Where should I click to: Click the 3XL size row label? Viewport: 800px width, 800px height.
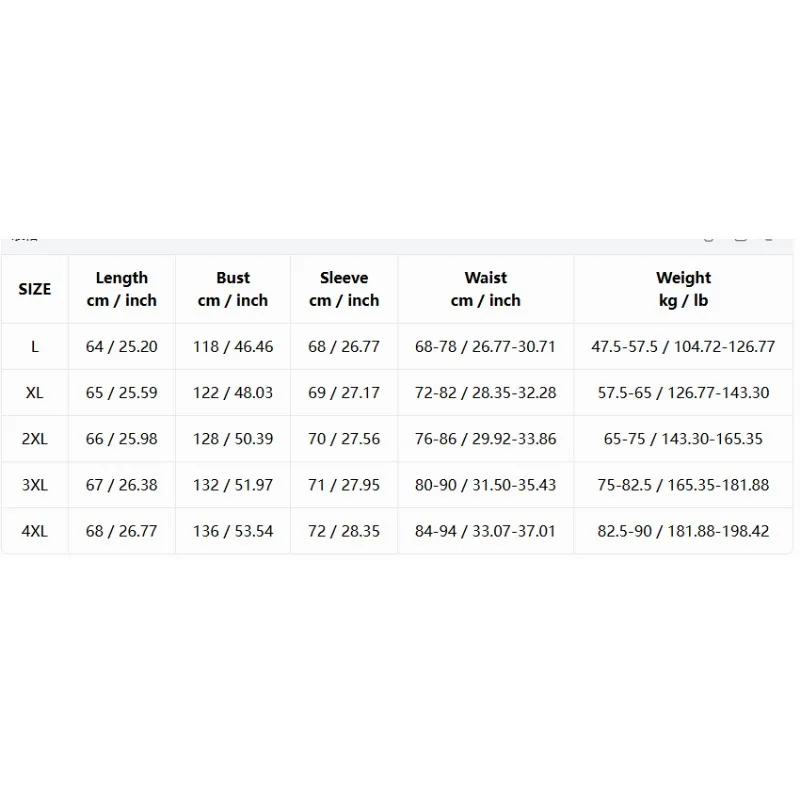35,485
